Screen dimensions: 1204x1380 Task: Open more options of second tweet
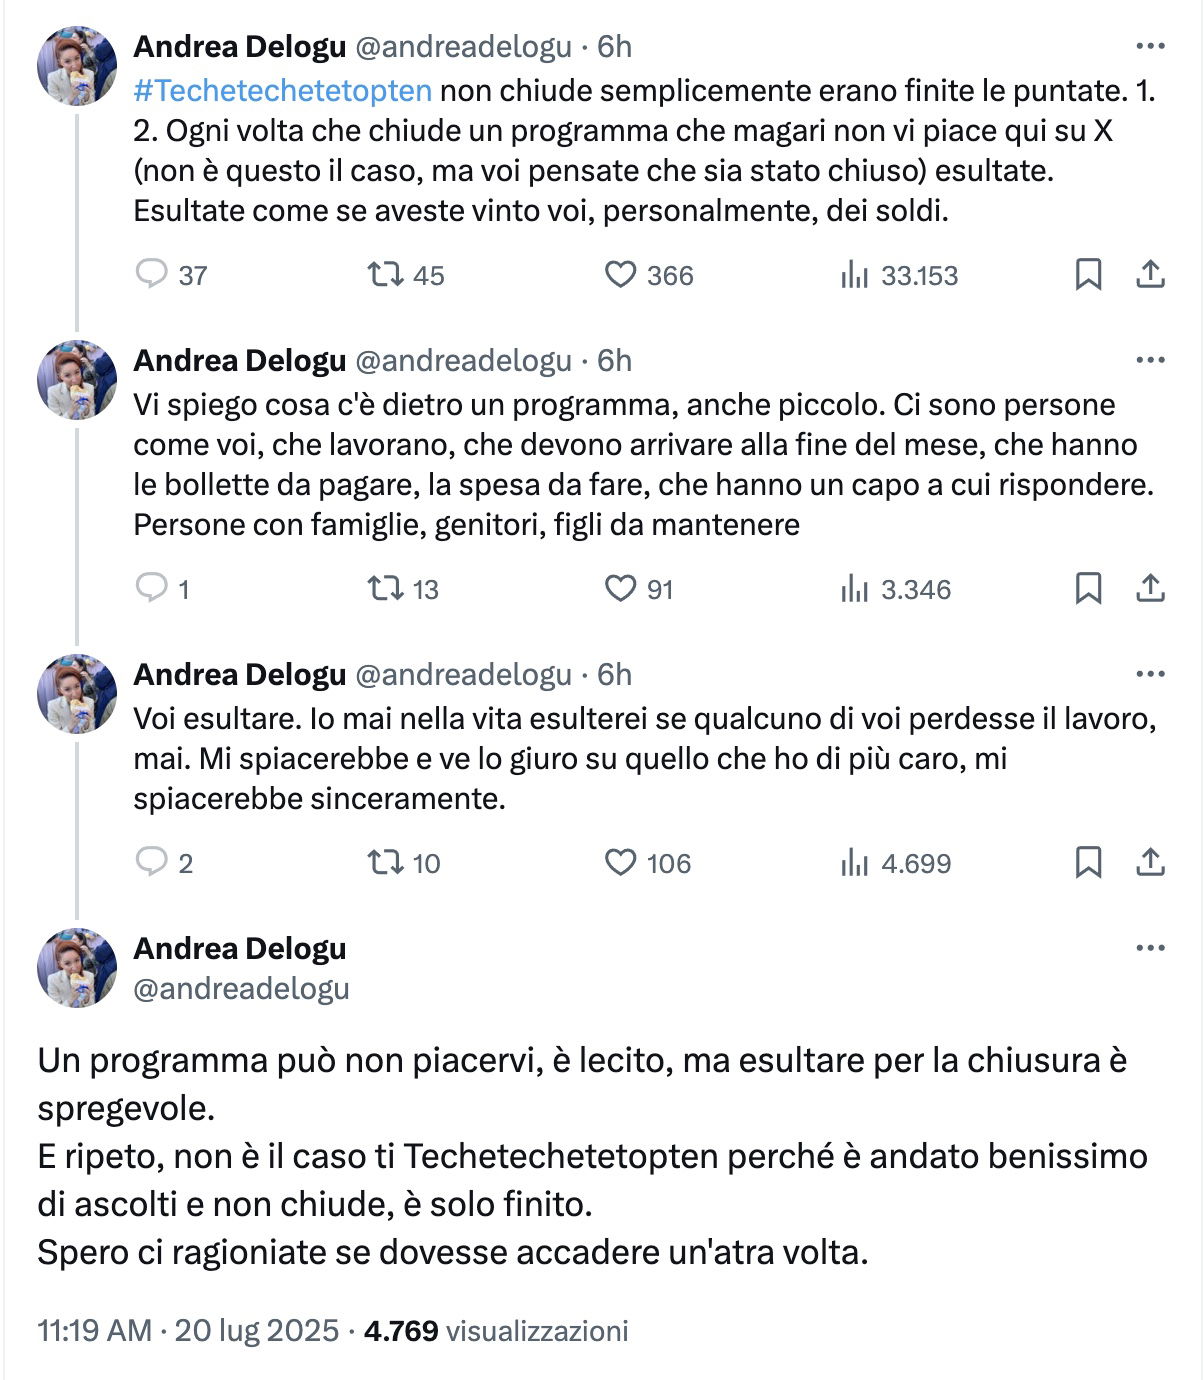[x=1151, y=360]
